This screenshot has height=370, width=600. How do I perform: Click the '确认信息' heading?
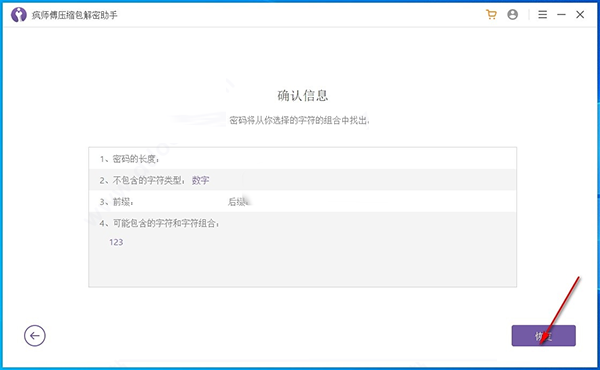coord(303,96)
